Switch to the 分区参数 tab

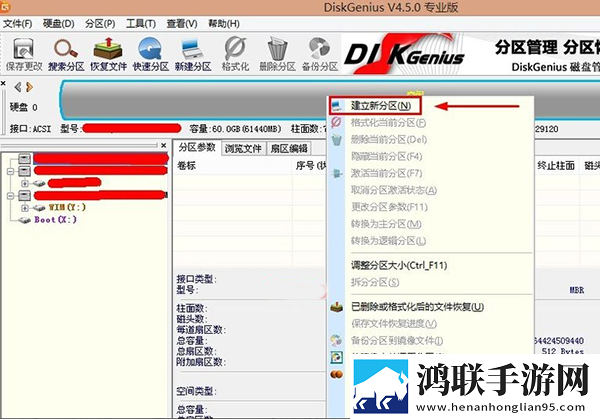(x=197, y=148)
